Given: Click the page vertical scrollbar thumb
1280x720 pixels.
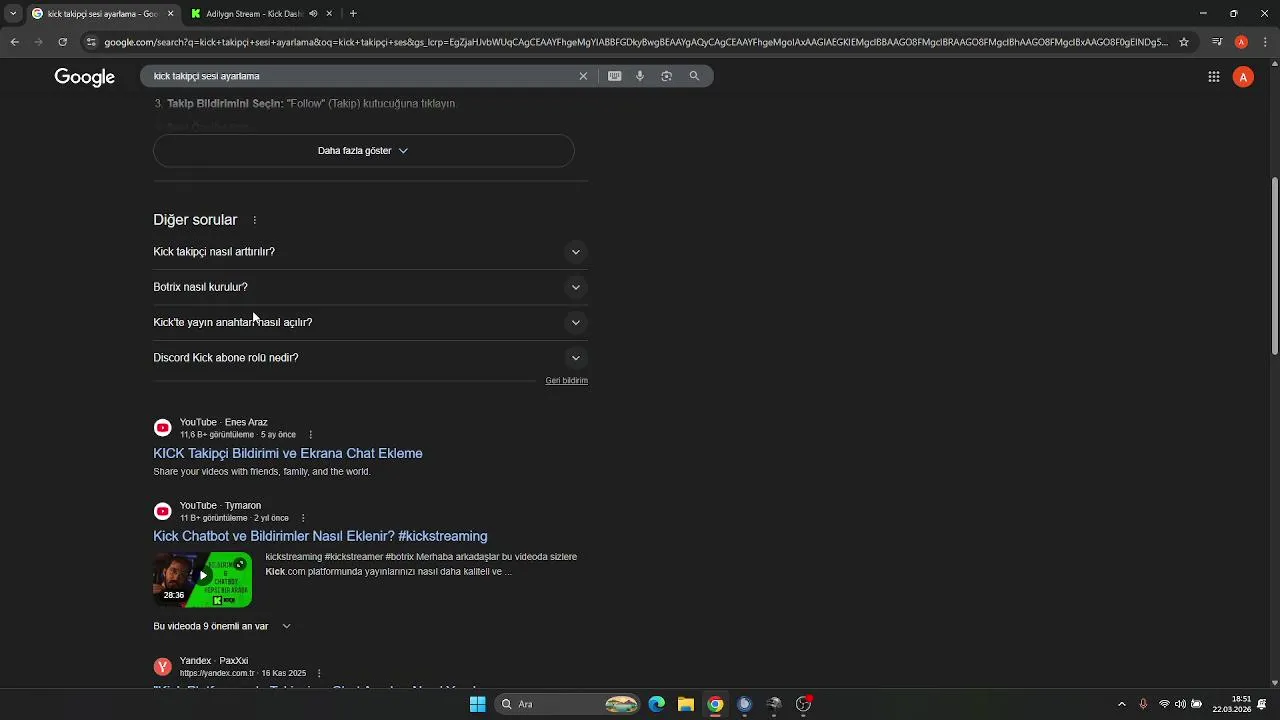Looking at the screenshot, I should 1274,266.
